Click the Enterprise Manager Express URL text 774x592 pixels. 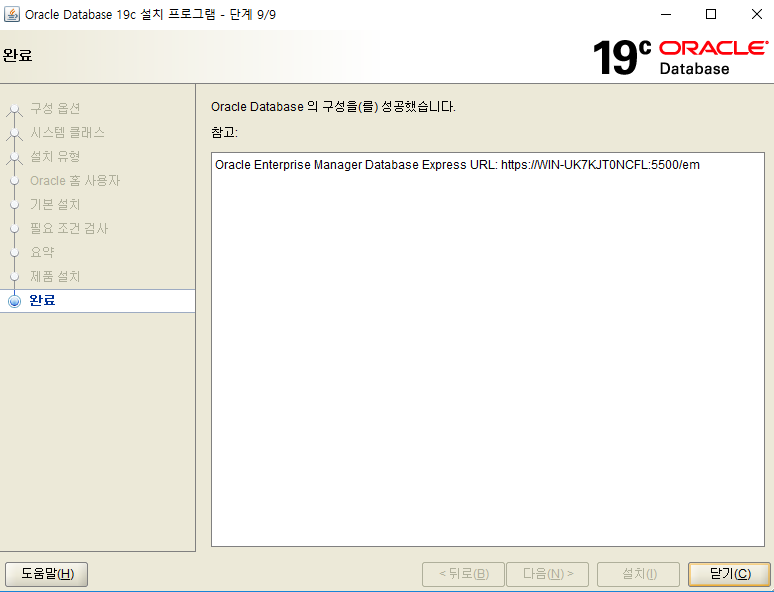tap(457, 165)
